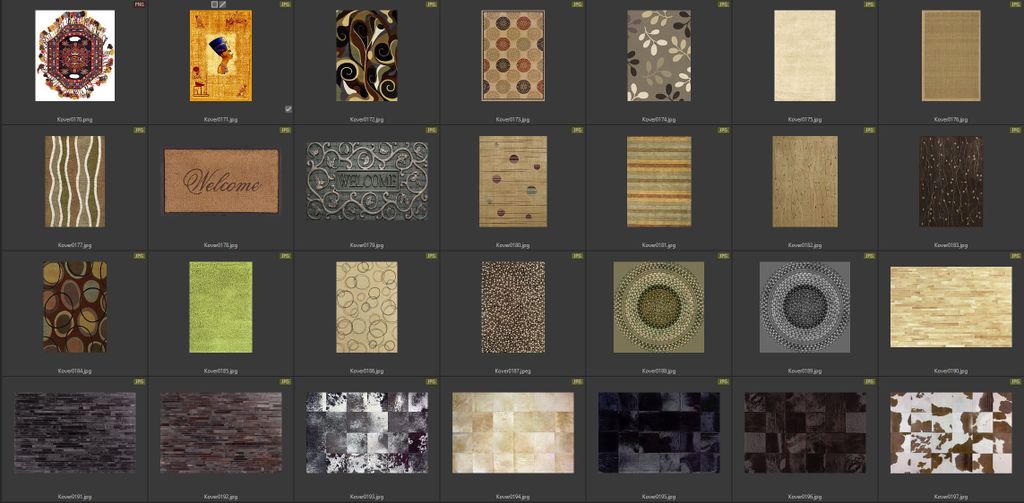Select the metal scrollwork WELCOME mat thumbnail
This screenshot has height=503, width=1024.
[367, 181]
